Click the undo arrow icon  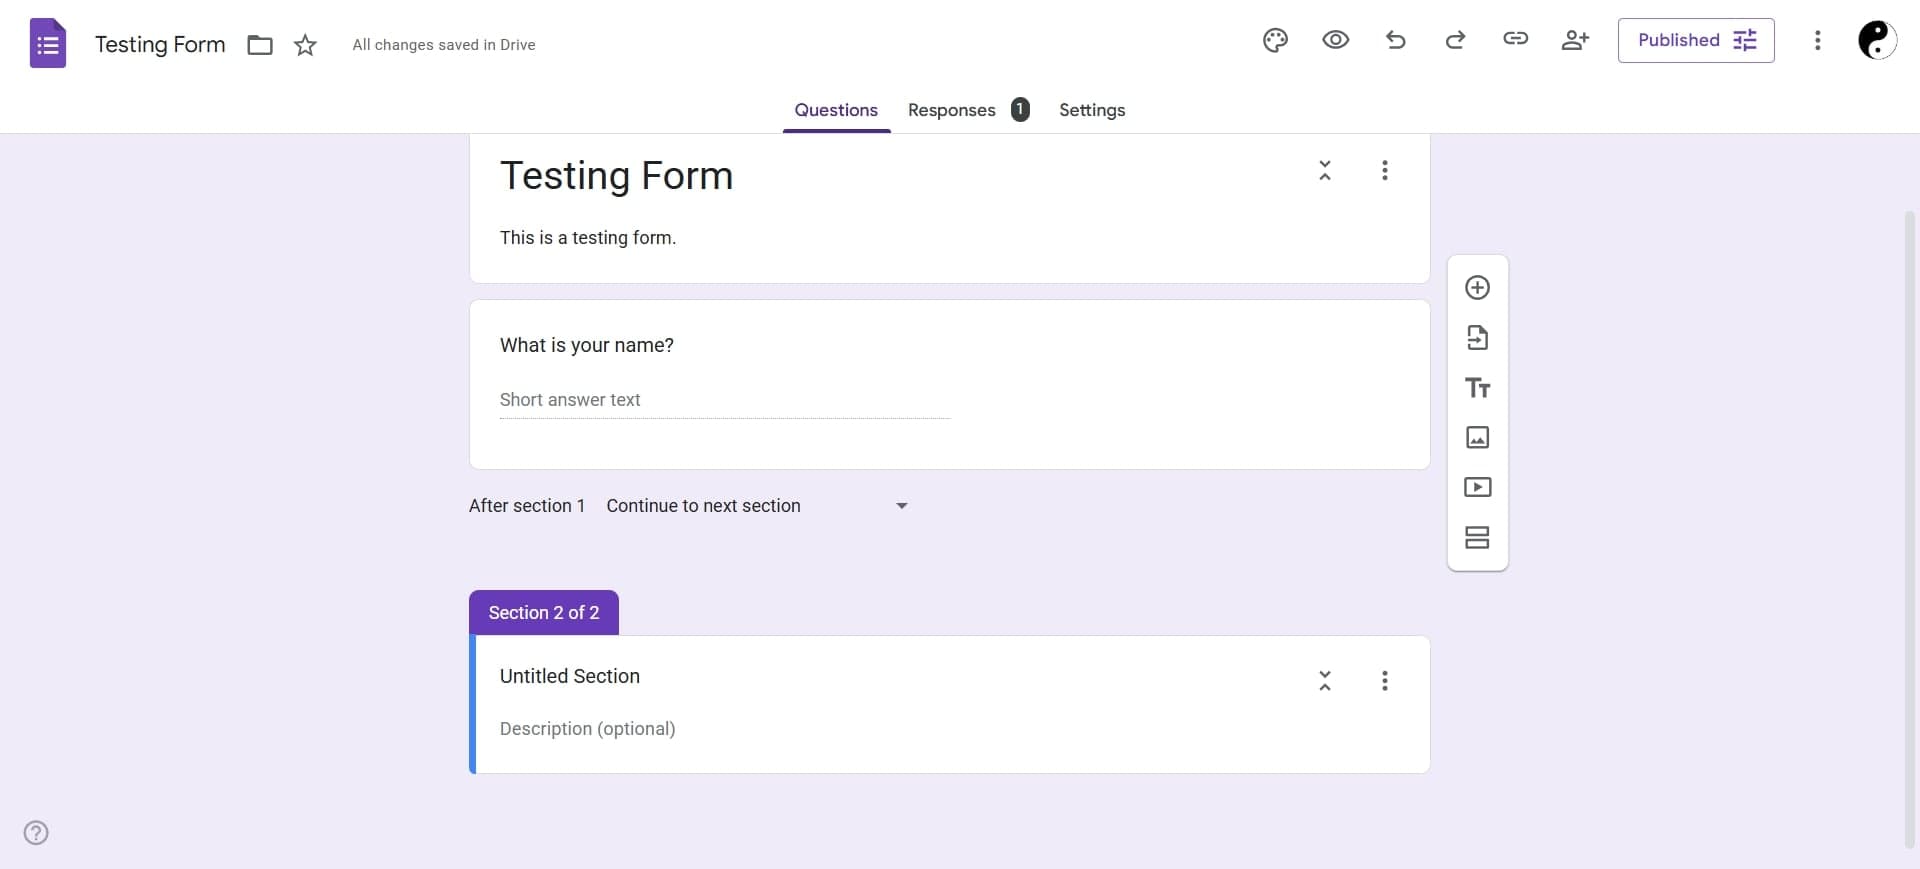1396,41
